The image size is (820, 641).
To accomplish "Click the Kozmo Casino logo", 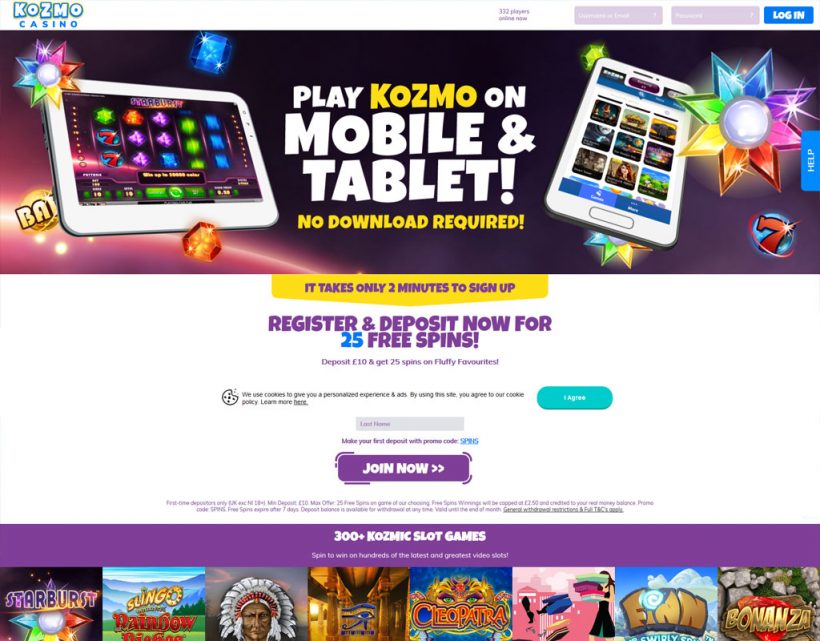I will (48, 15).
